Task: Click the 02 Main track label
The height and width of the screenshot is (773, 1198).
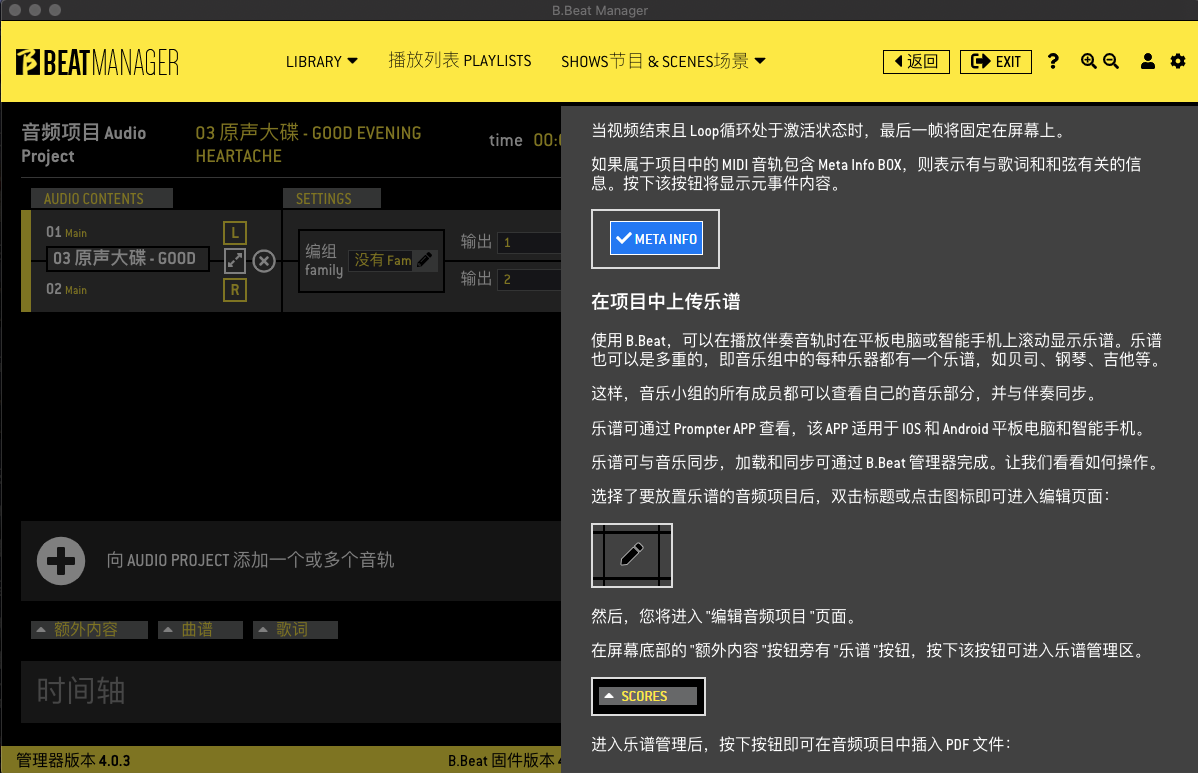Action: (x=66, y=289)
